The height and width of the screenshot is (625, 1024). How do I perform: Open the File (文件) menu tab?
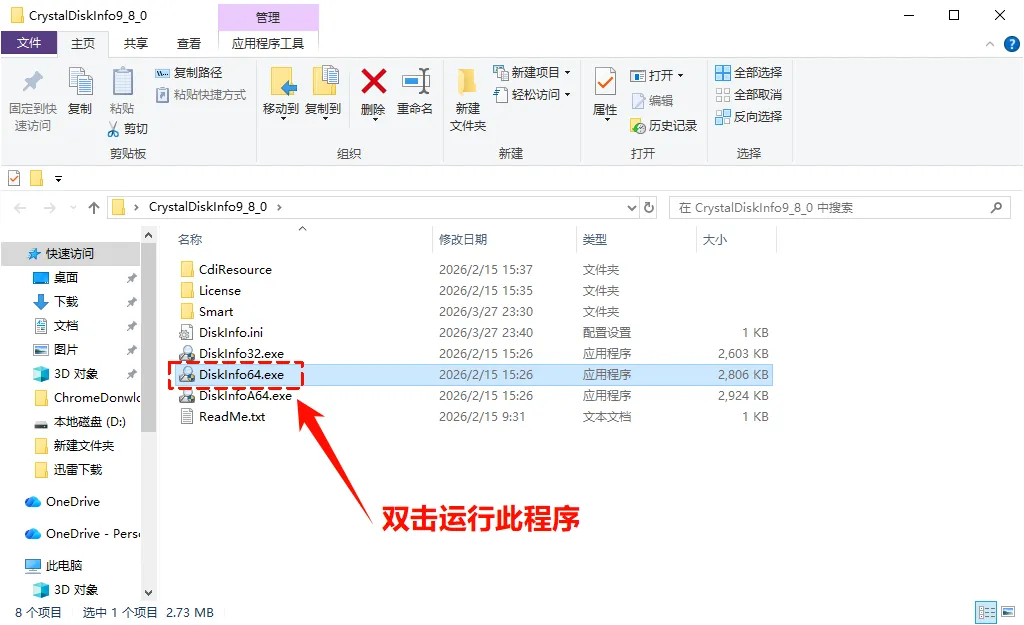29,43
